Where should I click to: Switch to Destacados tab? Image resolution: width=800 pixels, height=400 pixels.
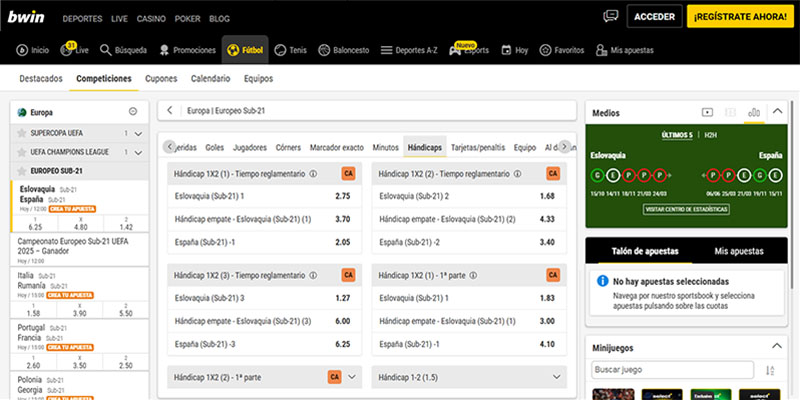pos(41,79)
